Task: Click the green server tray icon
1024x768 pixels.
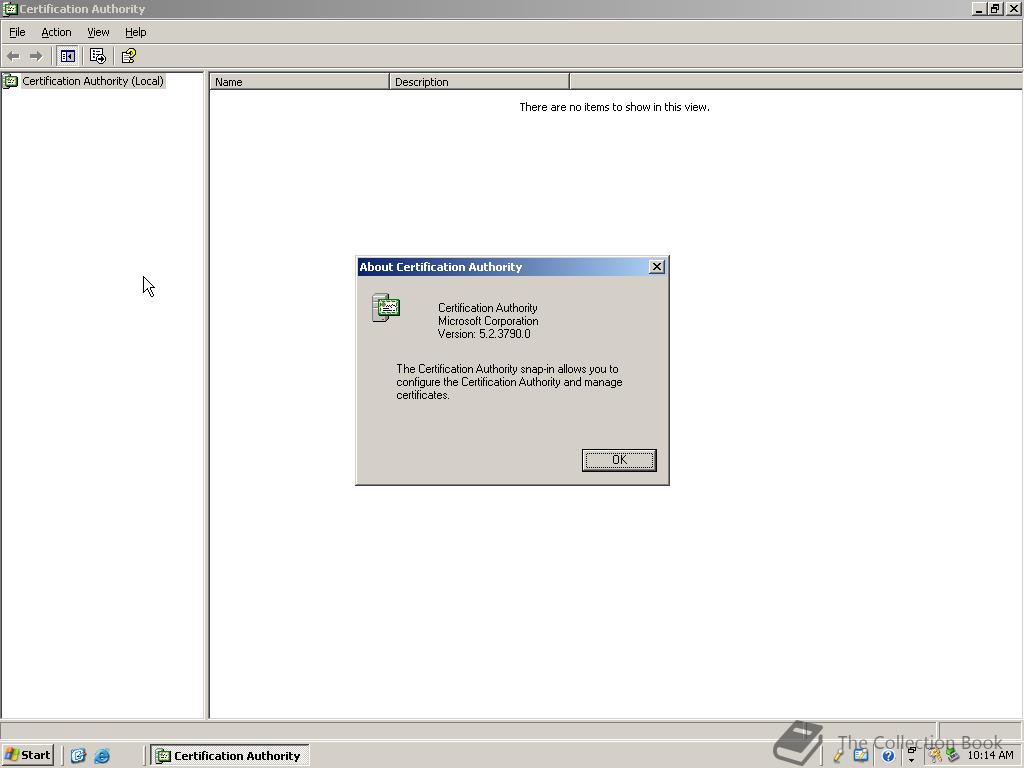Action: click(x=953, y=756)
